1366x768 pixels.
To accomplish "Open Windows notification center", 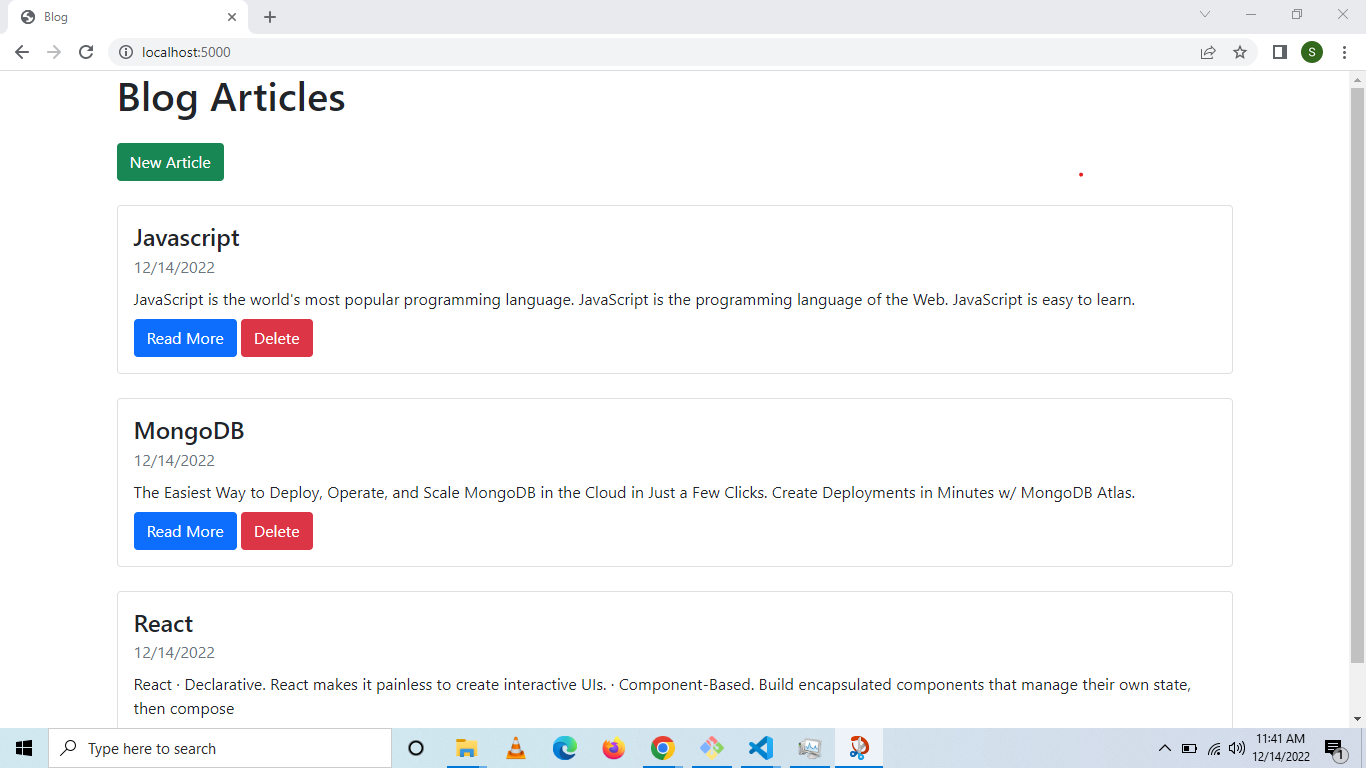I will 1334,748.
